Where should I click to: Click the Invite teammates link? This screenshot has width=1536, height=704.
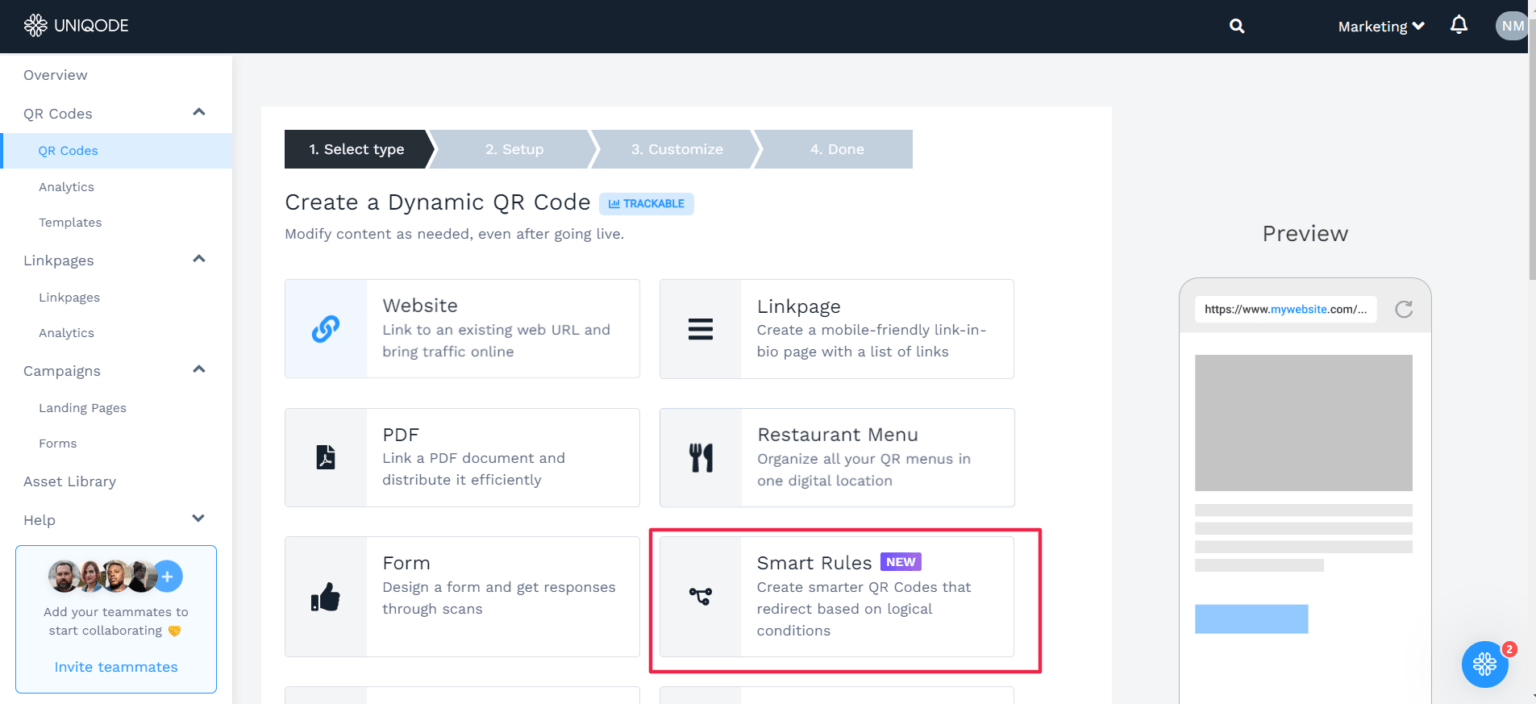click(x=115, y=666)
